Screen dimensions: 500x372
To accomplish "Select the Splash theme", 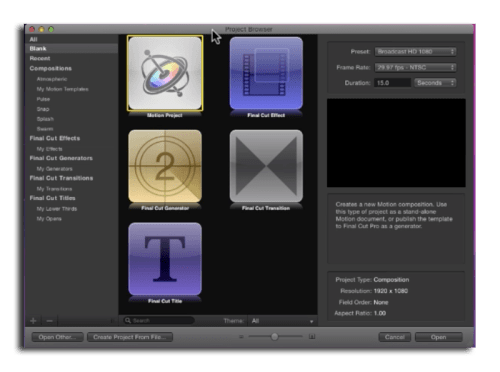I will tap(45, 119).
